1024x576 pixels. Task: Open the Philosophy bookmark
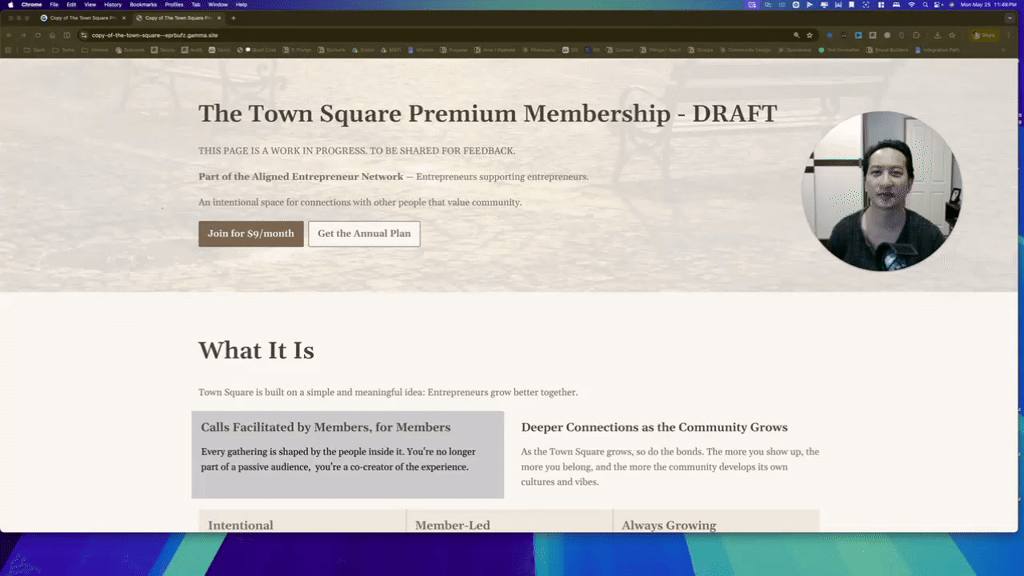tap(539, 50)
